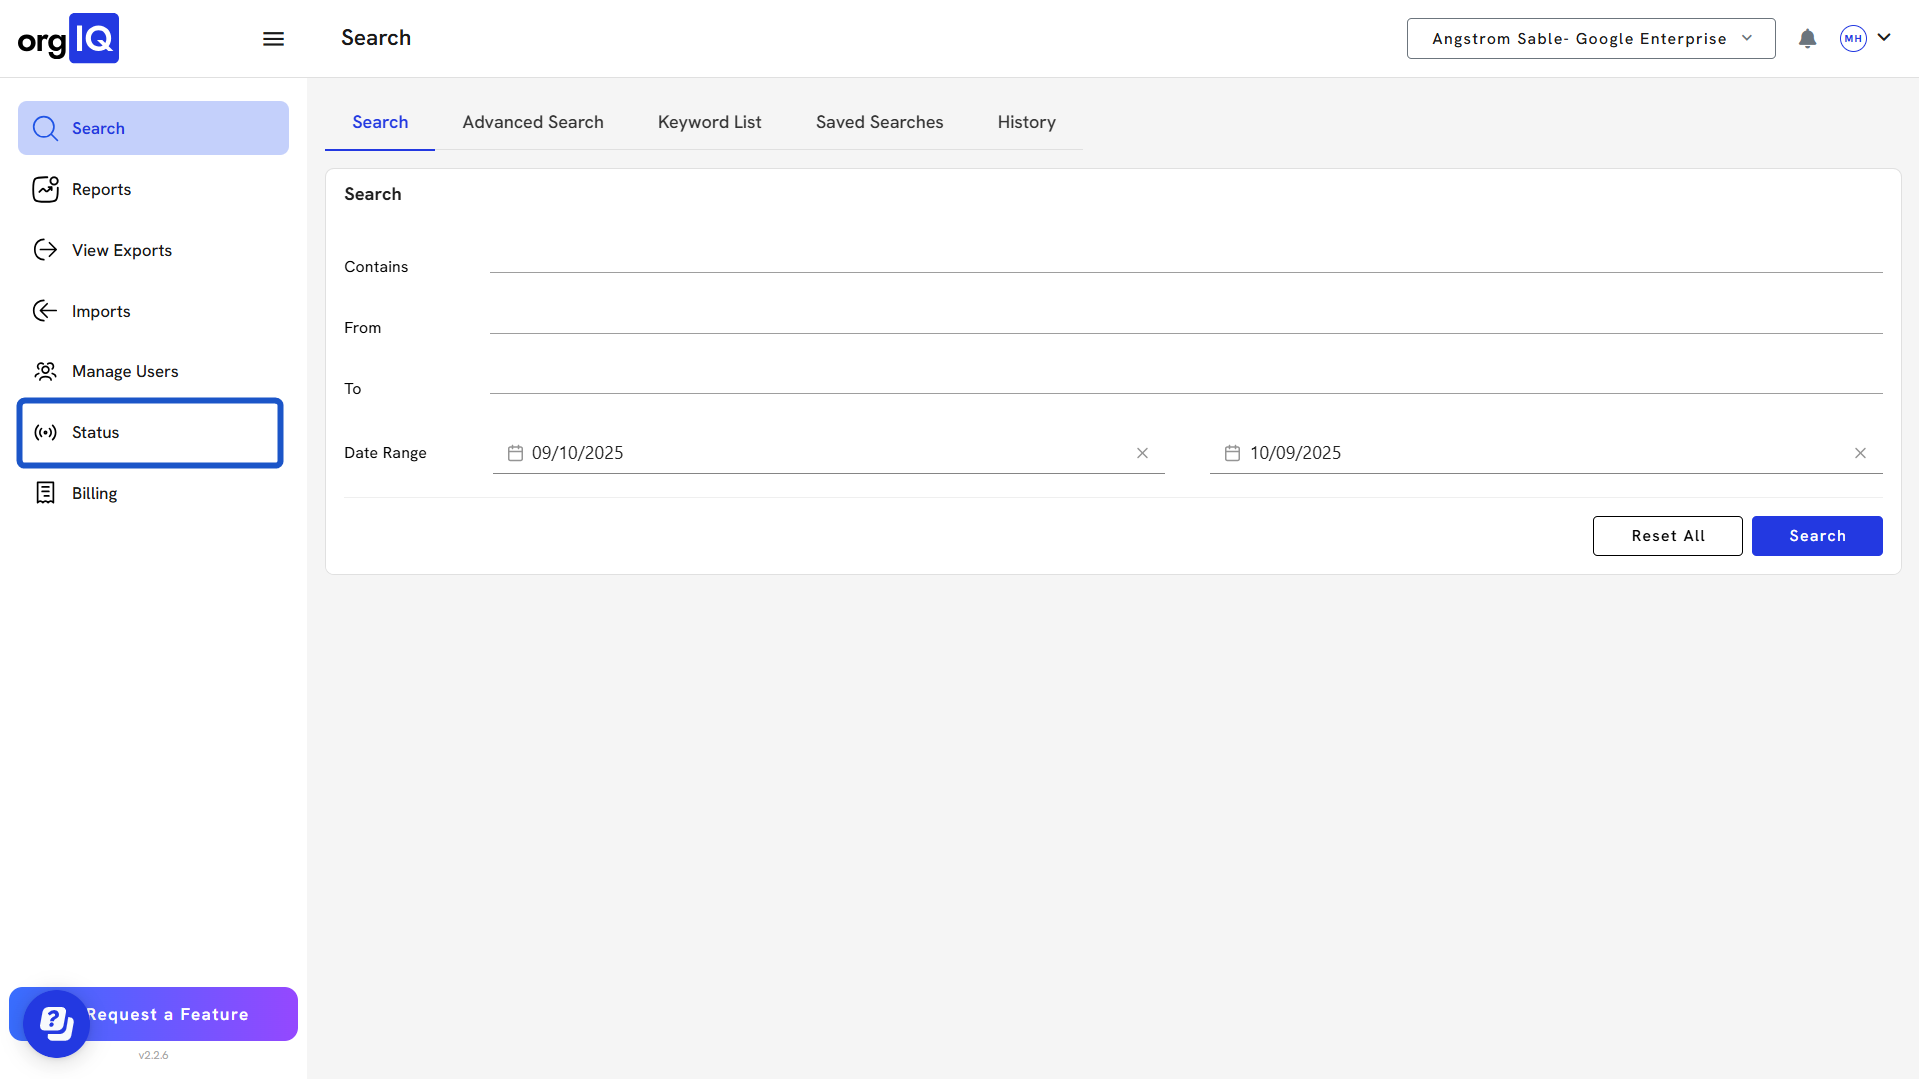
Task: Clear the end date 10/09/2025
Action: [1860, 454]
